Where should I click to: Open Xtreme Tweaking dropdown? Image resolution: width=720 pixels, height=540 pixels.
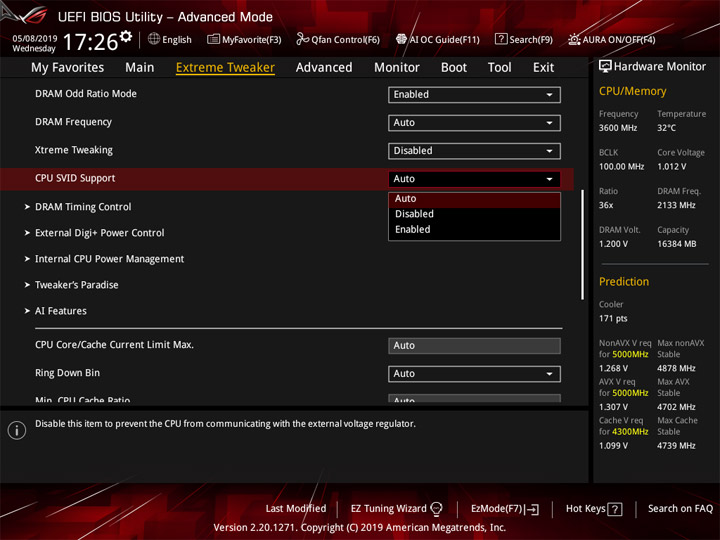click(x=474, y=151)
